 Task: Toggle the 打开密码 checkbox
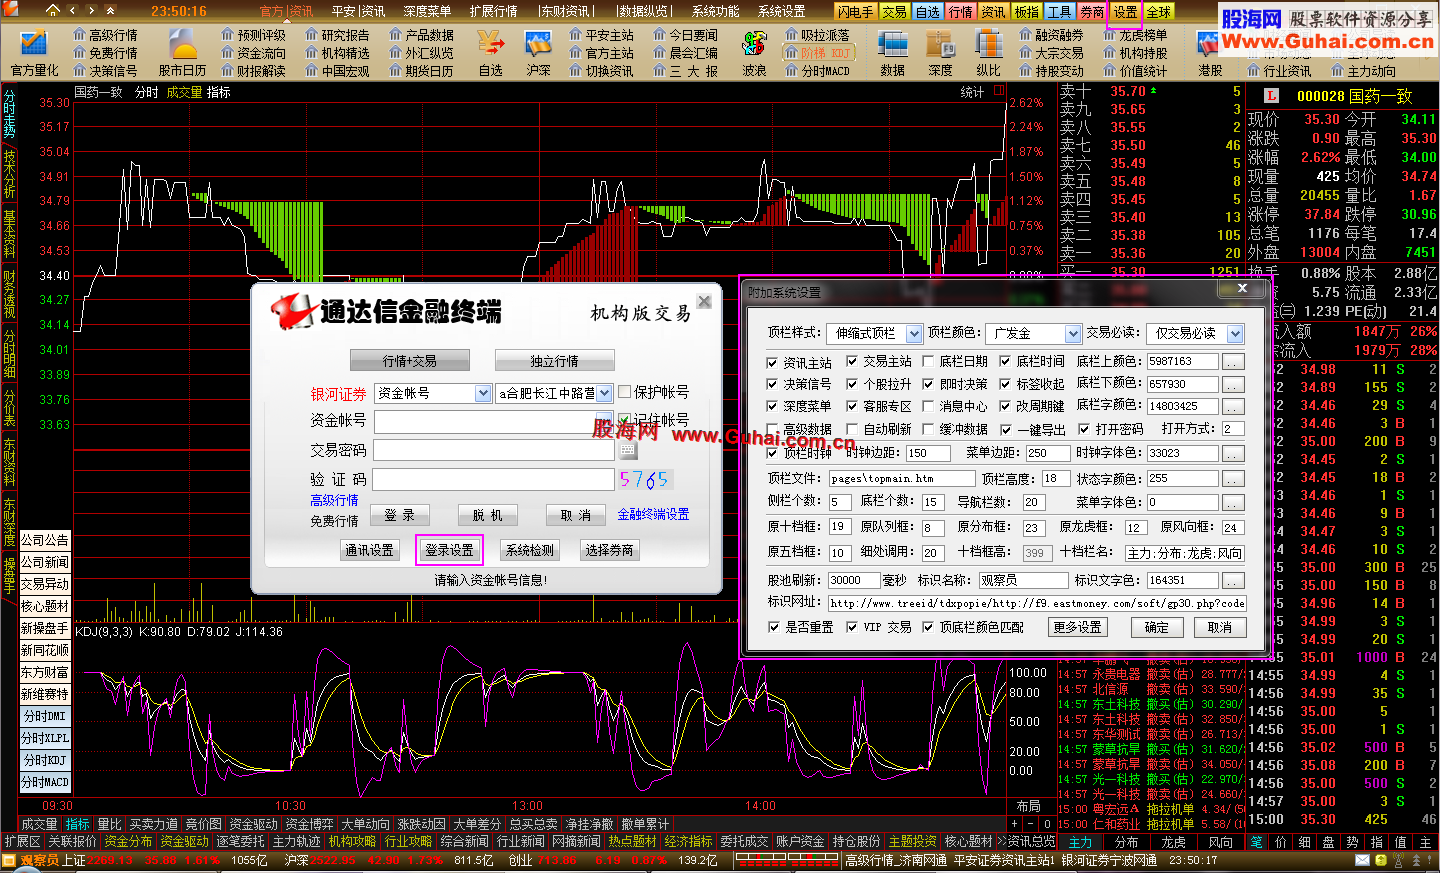coord(1084,429)
